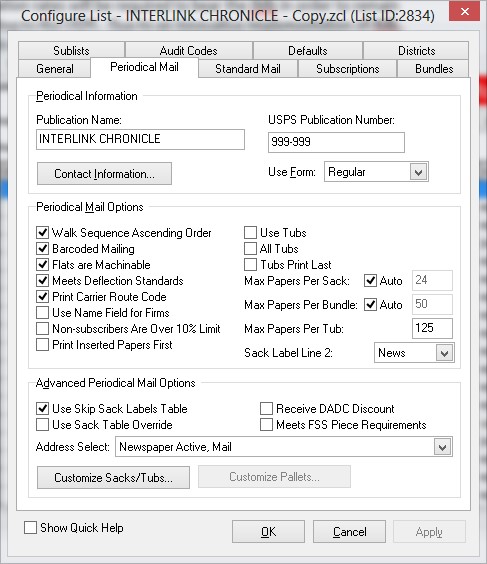This screenshot has height=564, width=487.
Task: Click the Publication Name input field
Action: click(140, 139)
